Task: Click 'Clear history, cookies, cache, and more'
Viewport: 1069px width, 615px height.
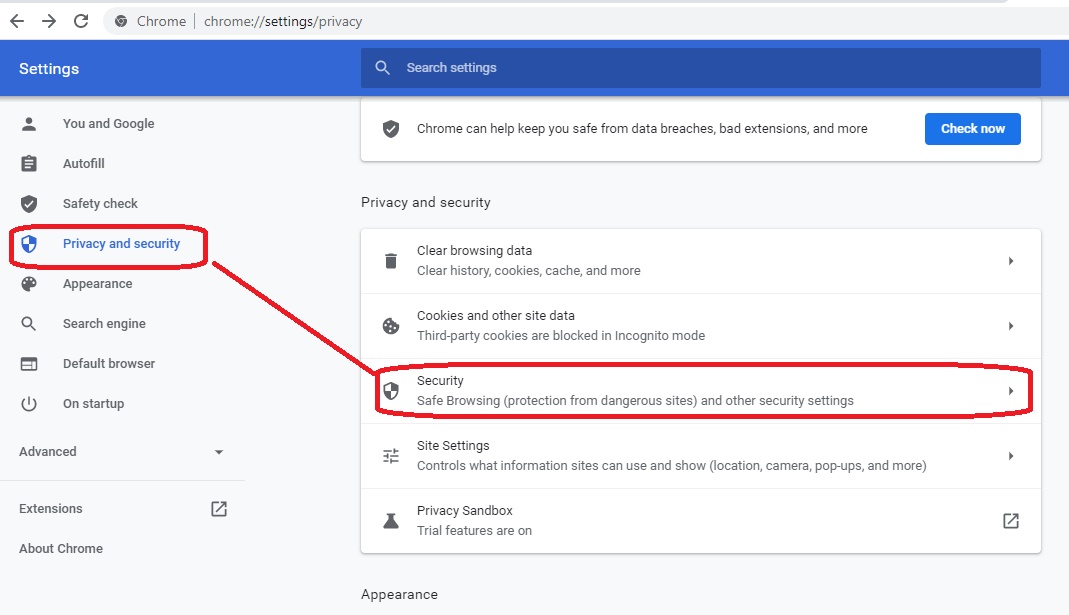Action: click(529, 271)
